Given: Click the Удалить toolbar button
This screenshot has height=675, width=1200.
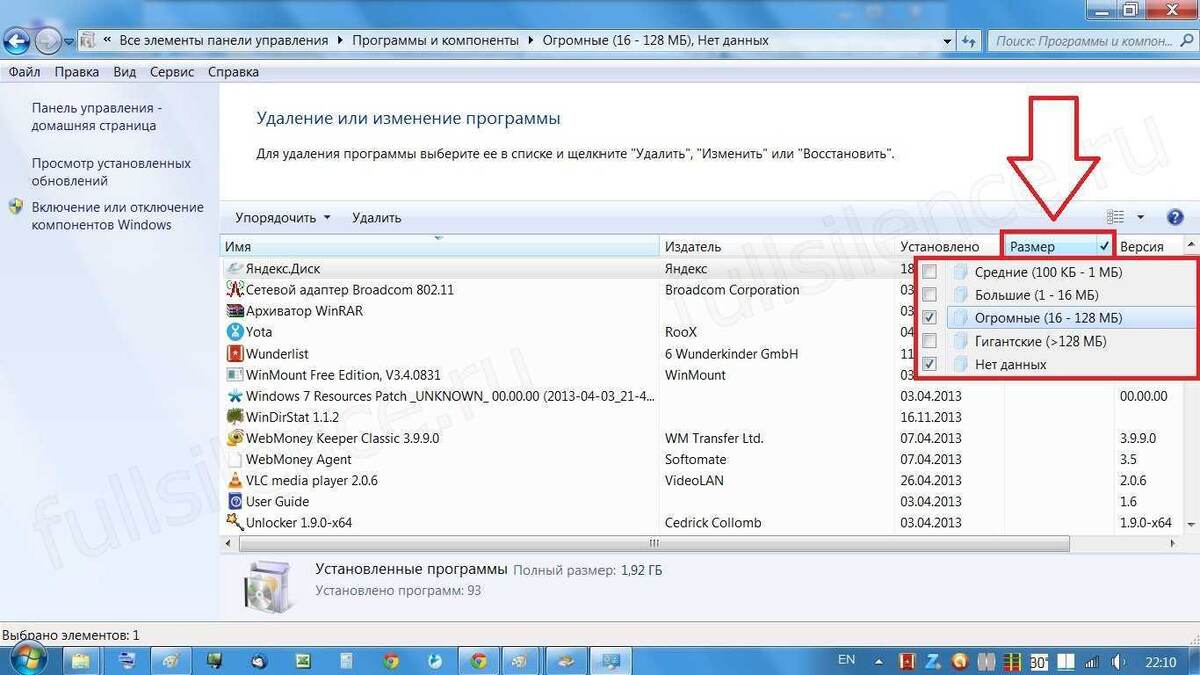Looking at the screenshot, I should pyautogui.click(x=377, y=217).
